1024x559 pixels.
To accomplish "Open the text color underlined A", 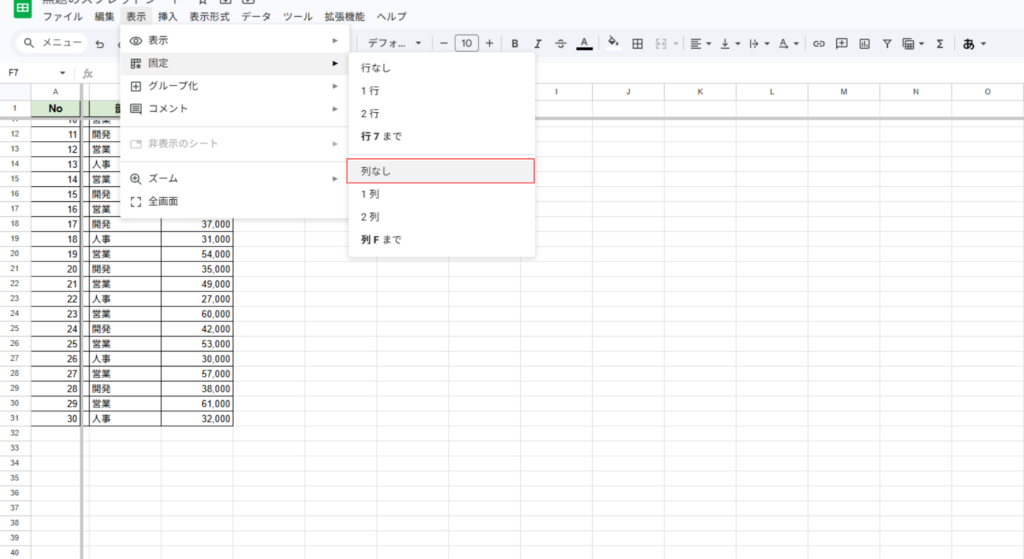I will click(585, 43).
